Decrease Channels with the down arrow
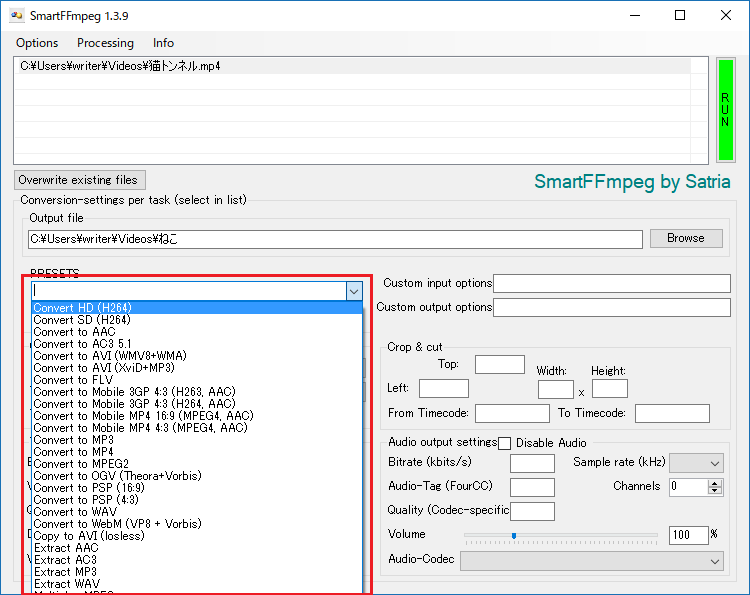Screen dimensions: 750x595 pos(715,491)
